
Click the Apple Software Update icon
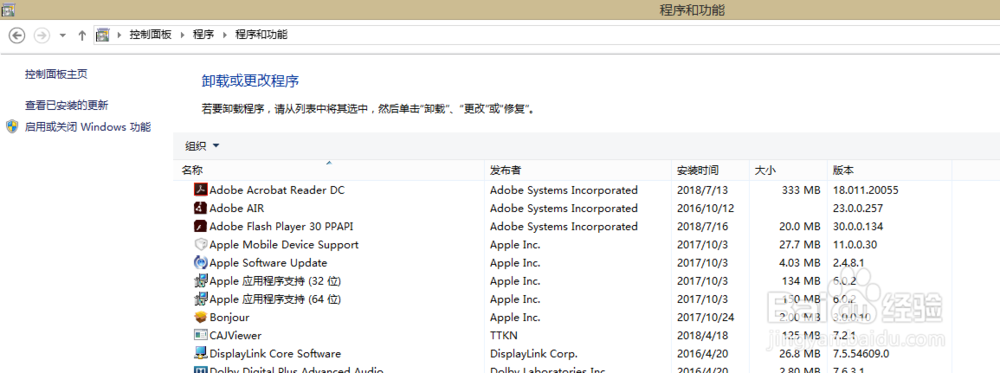(x=201, y=263)
